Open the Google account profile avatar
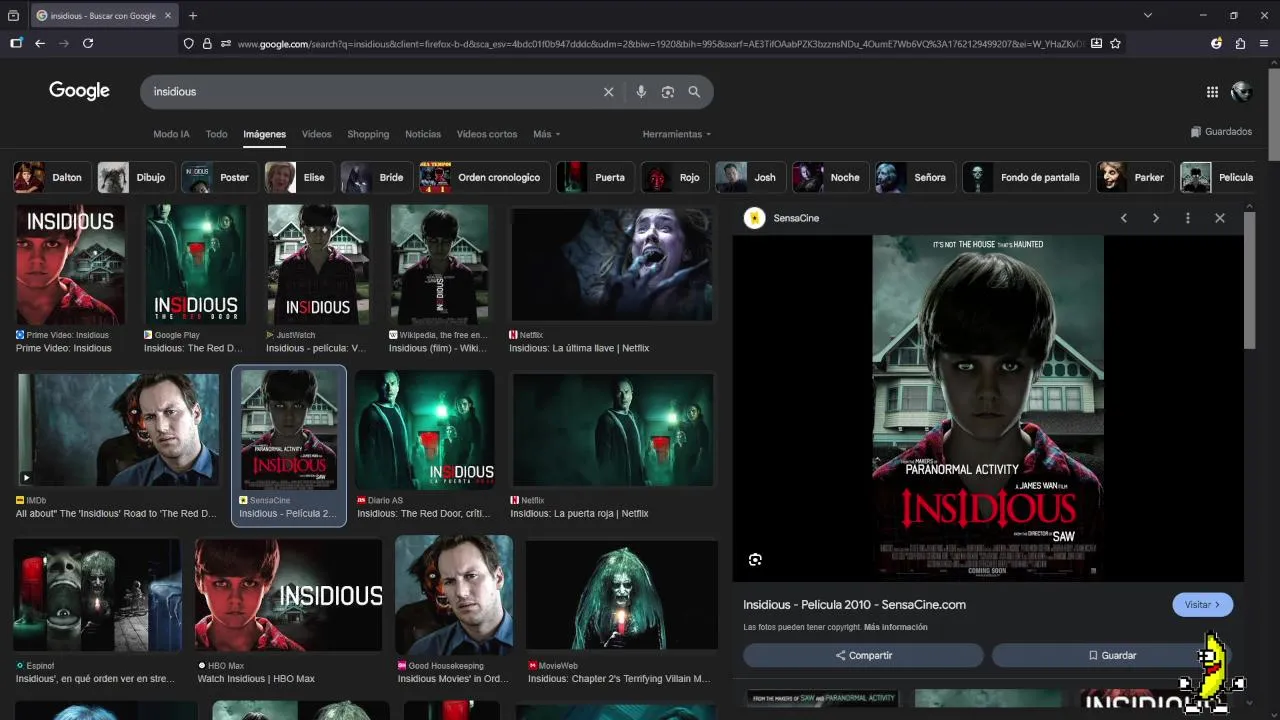The height and width of the screenshot is (720, 1280). click(1242, 92)
